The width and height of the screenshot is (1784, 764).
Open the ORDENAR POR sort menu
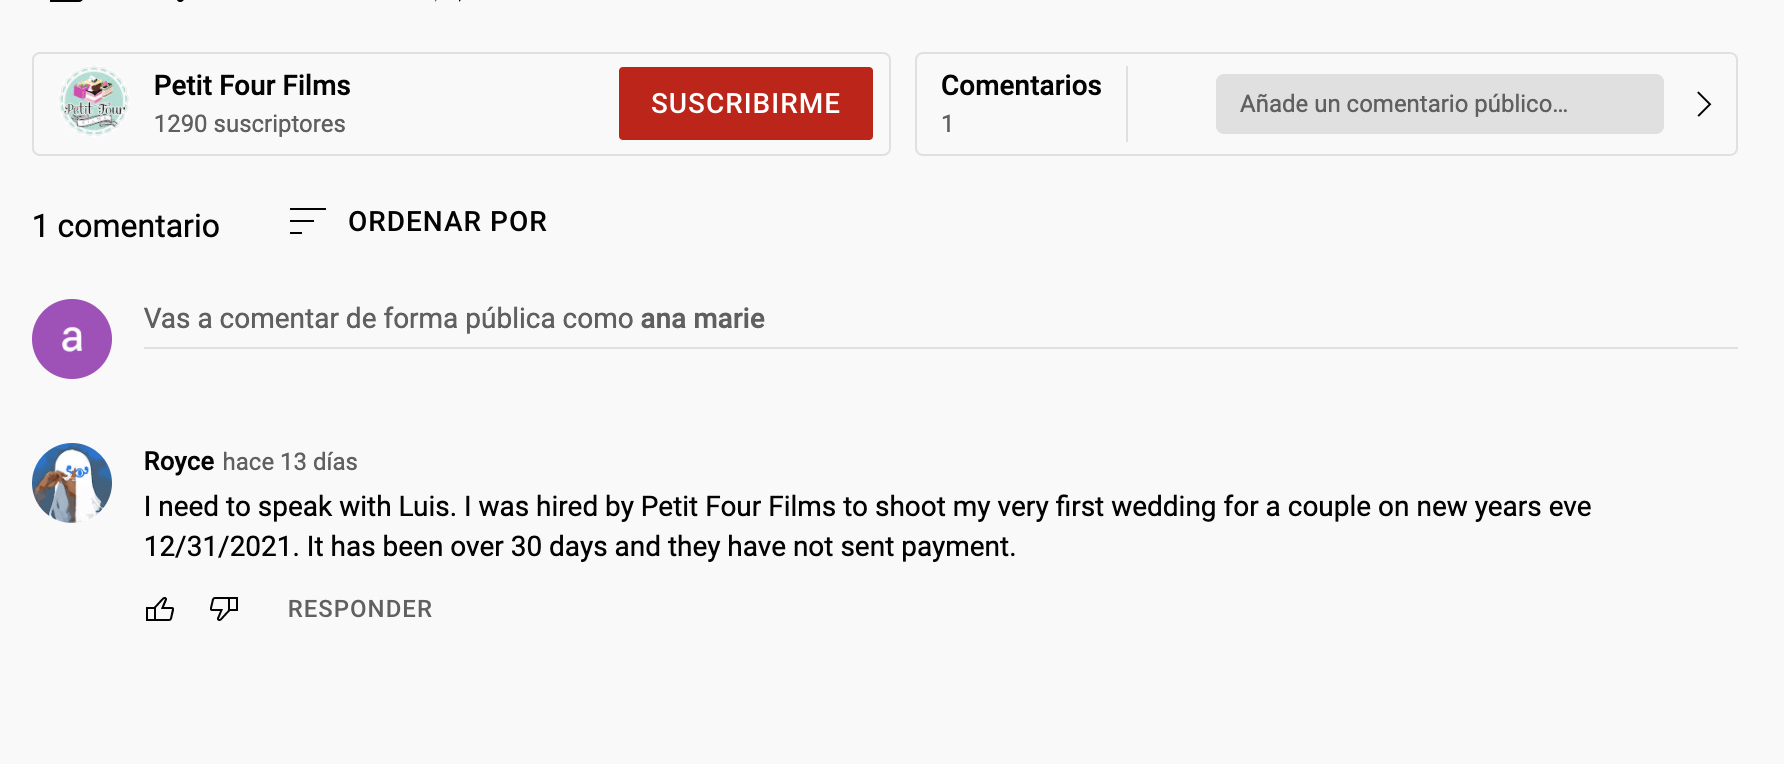[x=447, y=221]
